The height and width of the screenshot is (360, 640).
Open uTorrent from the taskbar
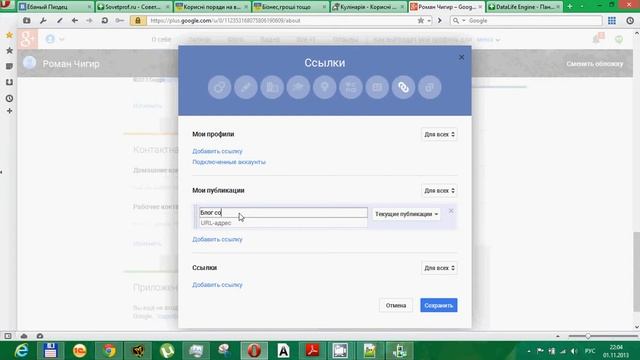pyautogui.click(x=167, y=351)
